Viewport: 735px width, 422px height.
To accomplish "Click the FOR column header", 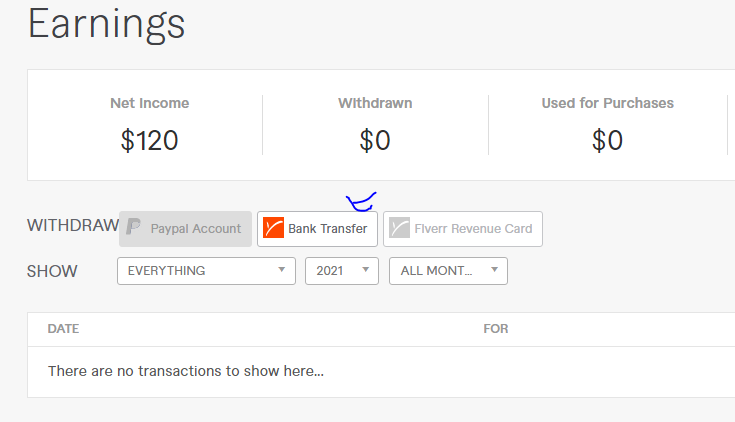I will [496, 328].
